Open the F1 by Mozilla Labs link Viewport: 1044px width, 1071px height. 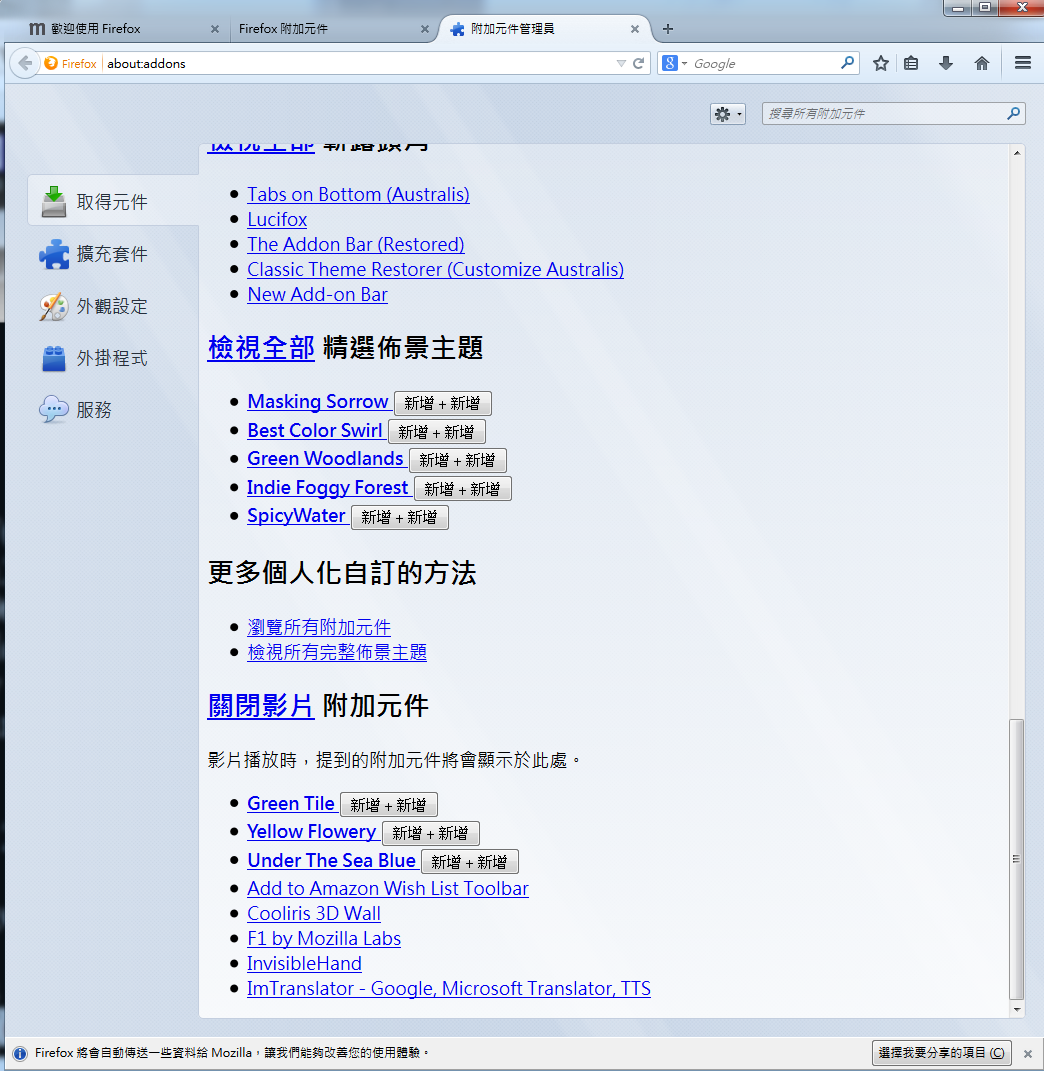[x=324, y=938]
